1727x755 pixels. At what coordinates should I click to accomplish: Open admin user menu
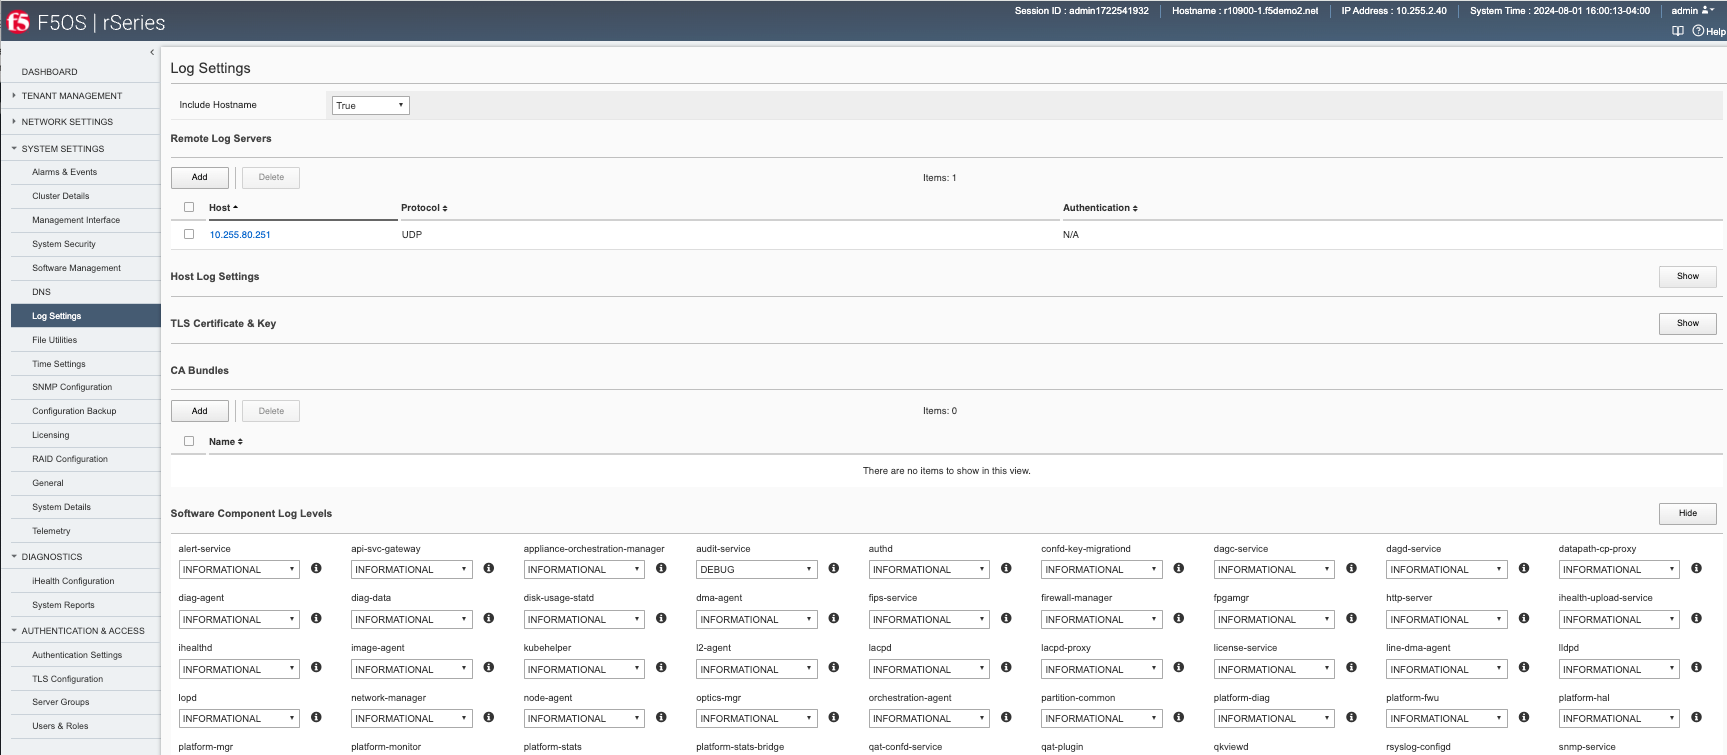[x=1692, y=11]
